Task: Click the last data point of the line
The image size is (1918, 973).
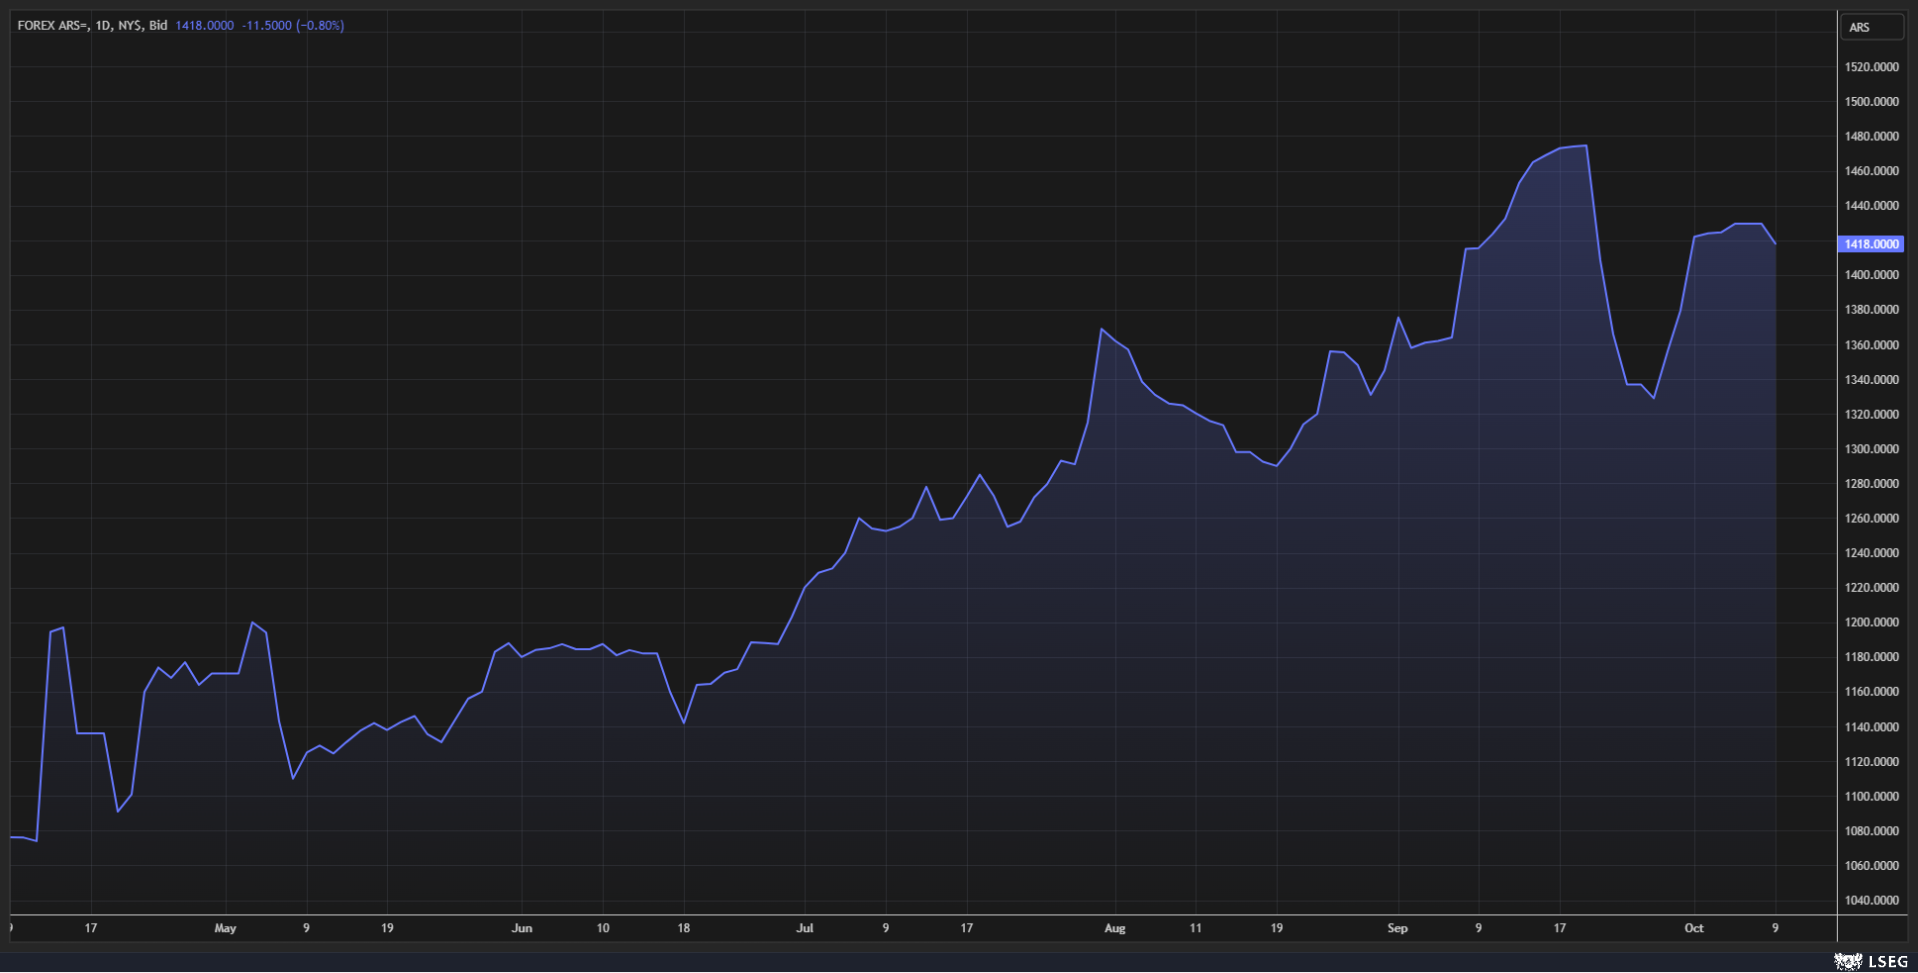Action: [x=1775, y=243]
